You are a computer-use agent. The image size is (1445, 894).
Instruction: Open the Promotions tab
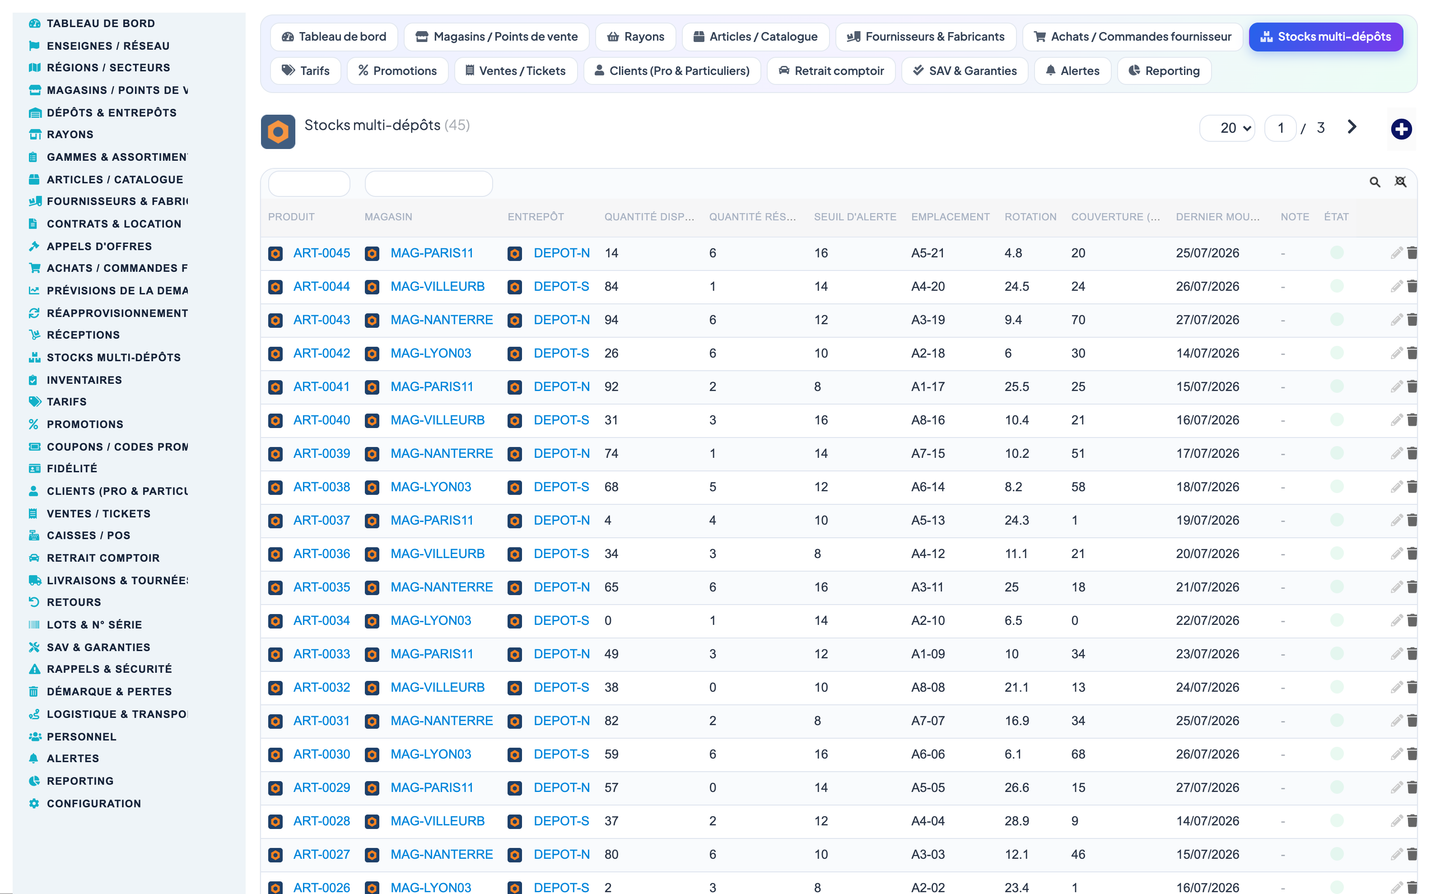(397, 71)
